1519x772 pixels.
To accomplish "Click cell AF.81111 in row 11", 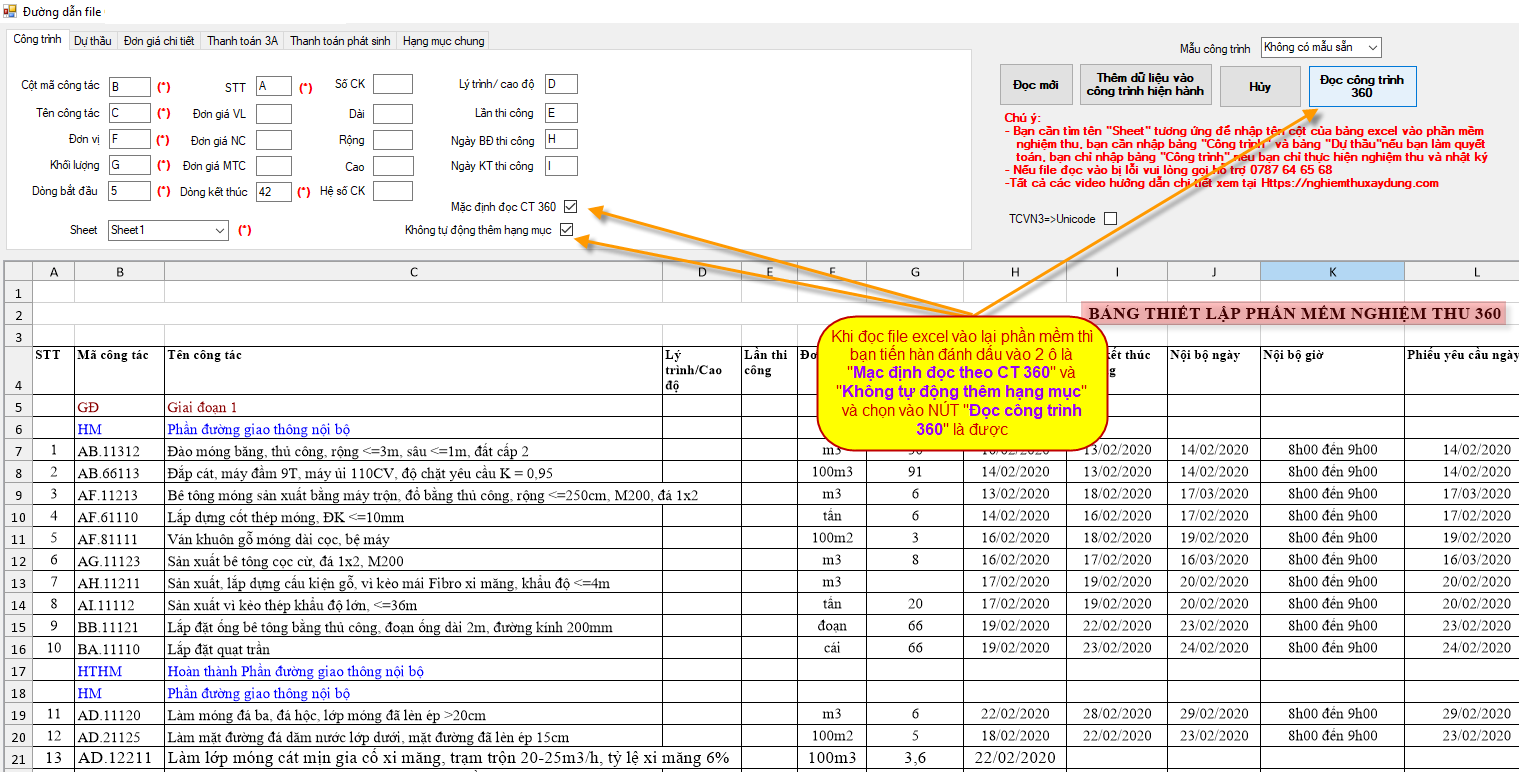I will (x=119, y=538).
